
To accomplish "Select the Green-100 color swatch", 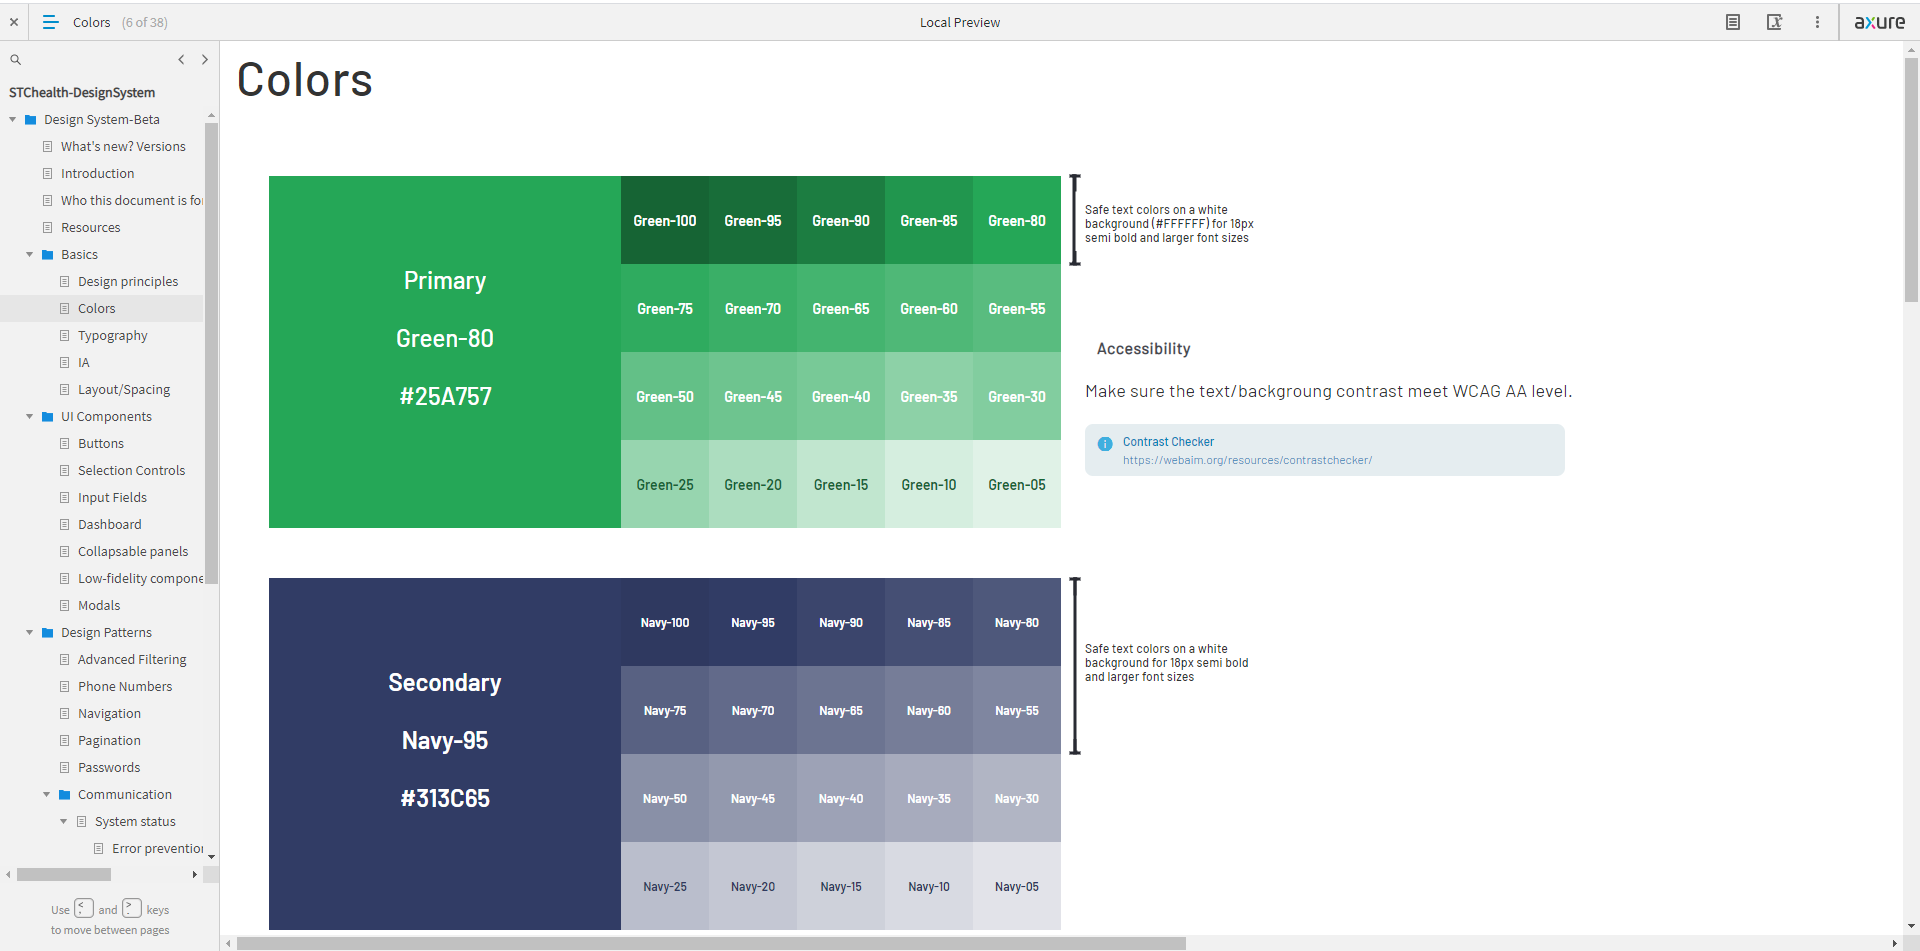I will (x=665, y=221).
